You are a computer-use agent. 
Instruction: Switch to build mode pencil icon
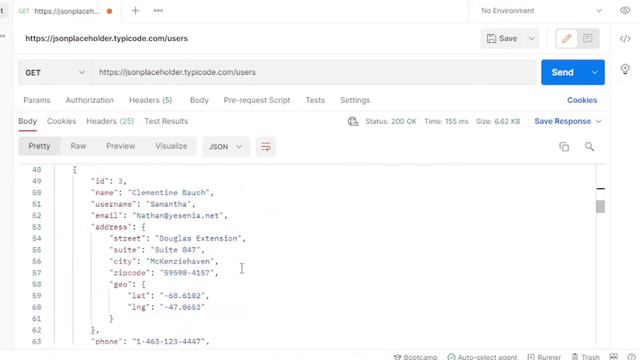coord(567,38)
